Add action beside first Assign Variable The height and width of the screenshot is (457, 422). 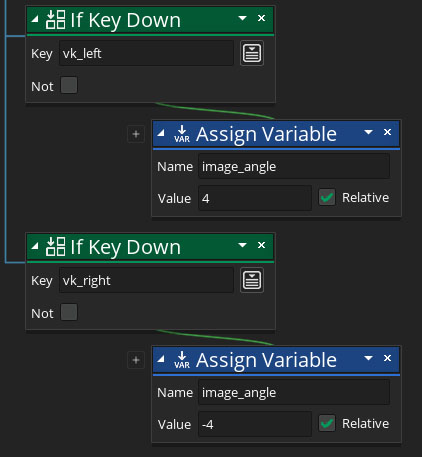click(136, 134)
